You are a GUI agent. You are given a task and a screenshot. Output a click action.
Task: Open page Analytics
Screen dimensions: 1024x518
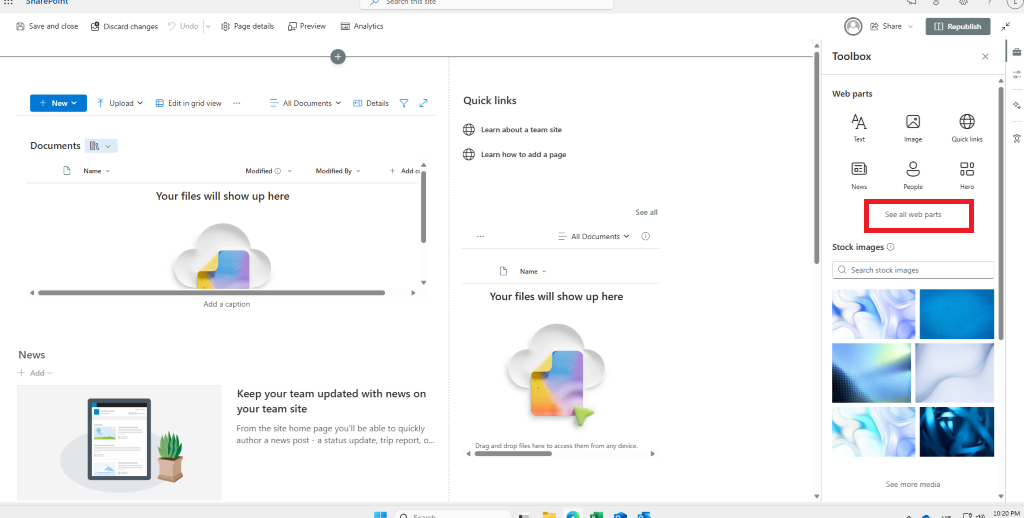tap(362, 26)
